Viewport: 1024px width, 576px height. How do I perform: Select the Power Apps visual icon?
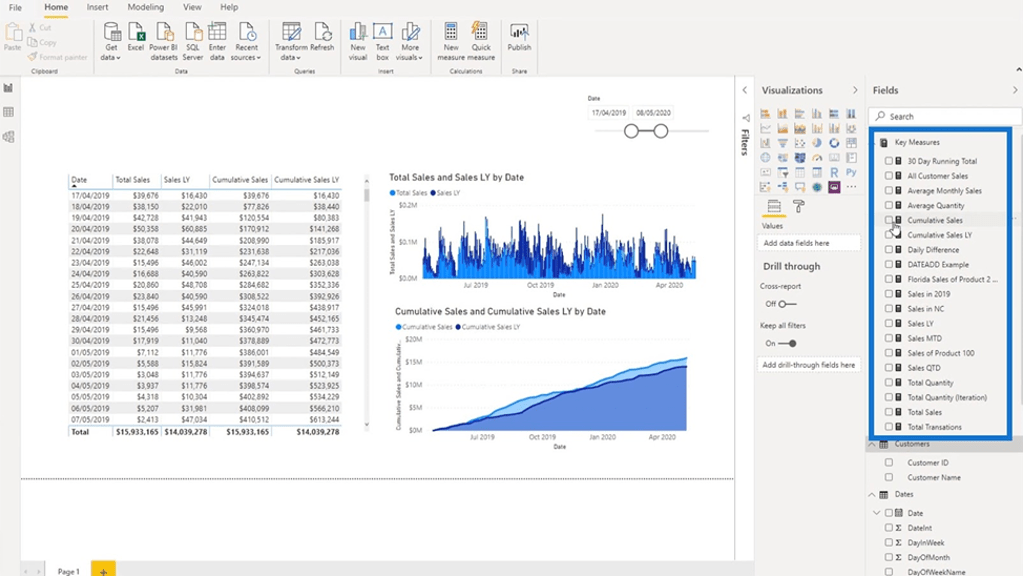click(x=834, y=187)
